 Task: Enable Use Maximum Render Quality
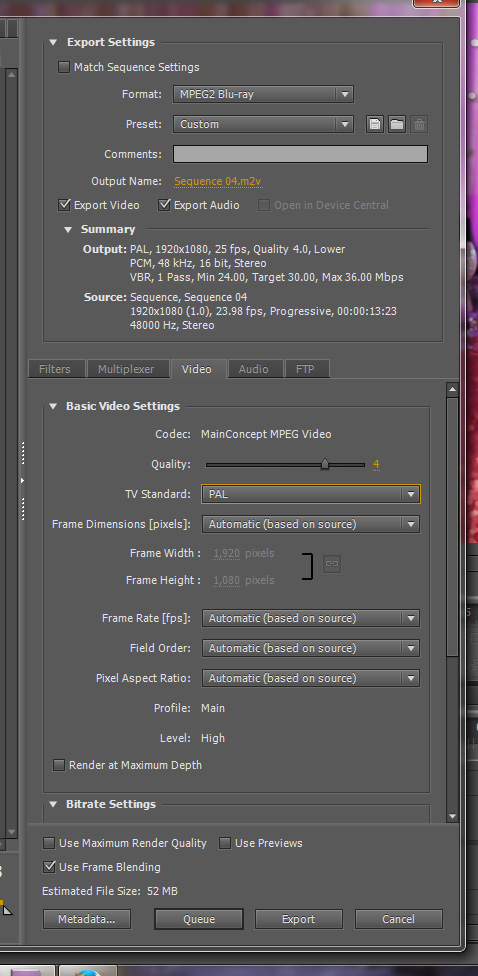coord(49,843)
